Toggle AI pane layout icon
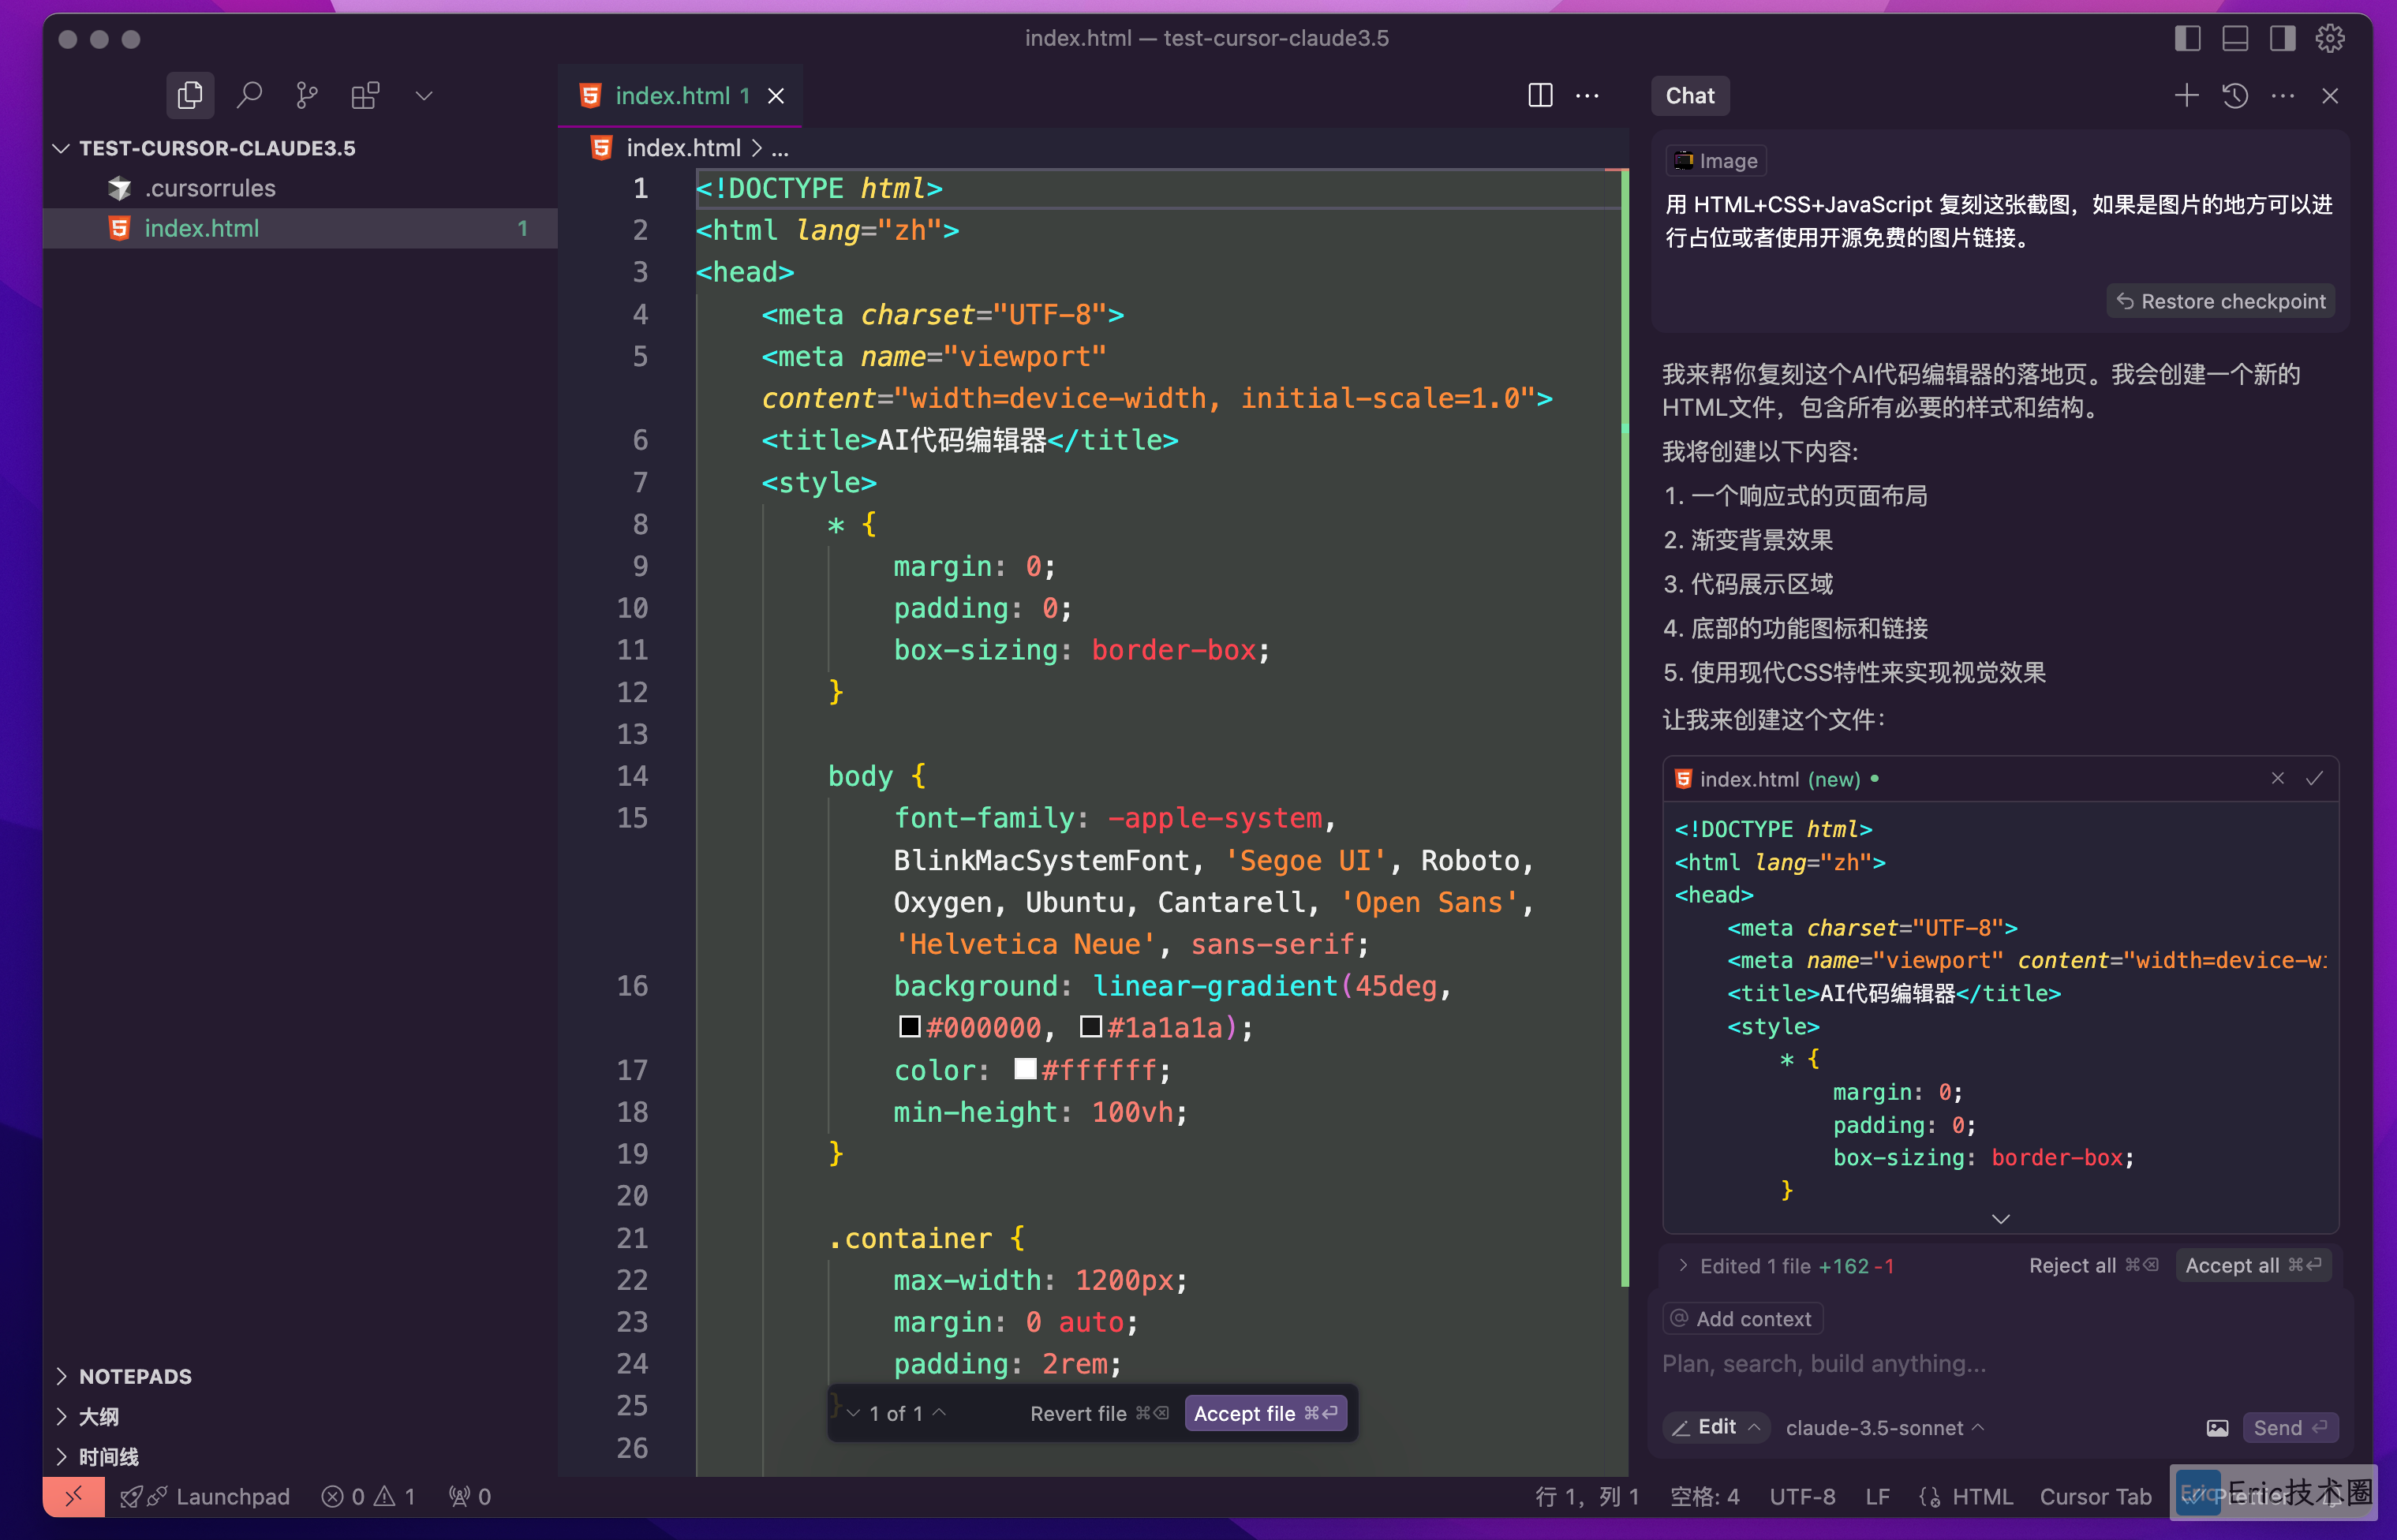Screen dimensions: 2397x1540 pyautogui.click(x=2282, y=38)
